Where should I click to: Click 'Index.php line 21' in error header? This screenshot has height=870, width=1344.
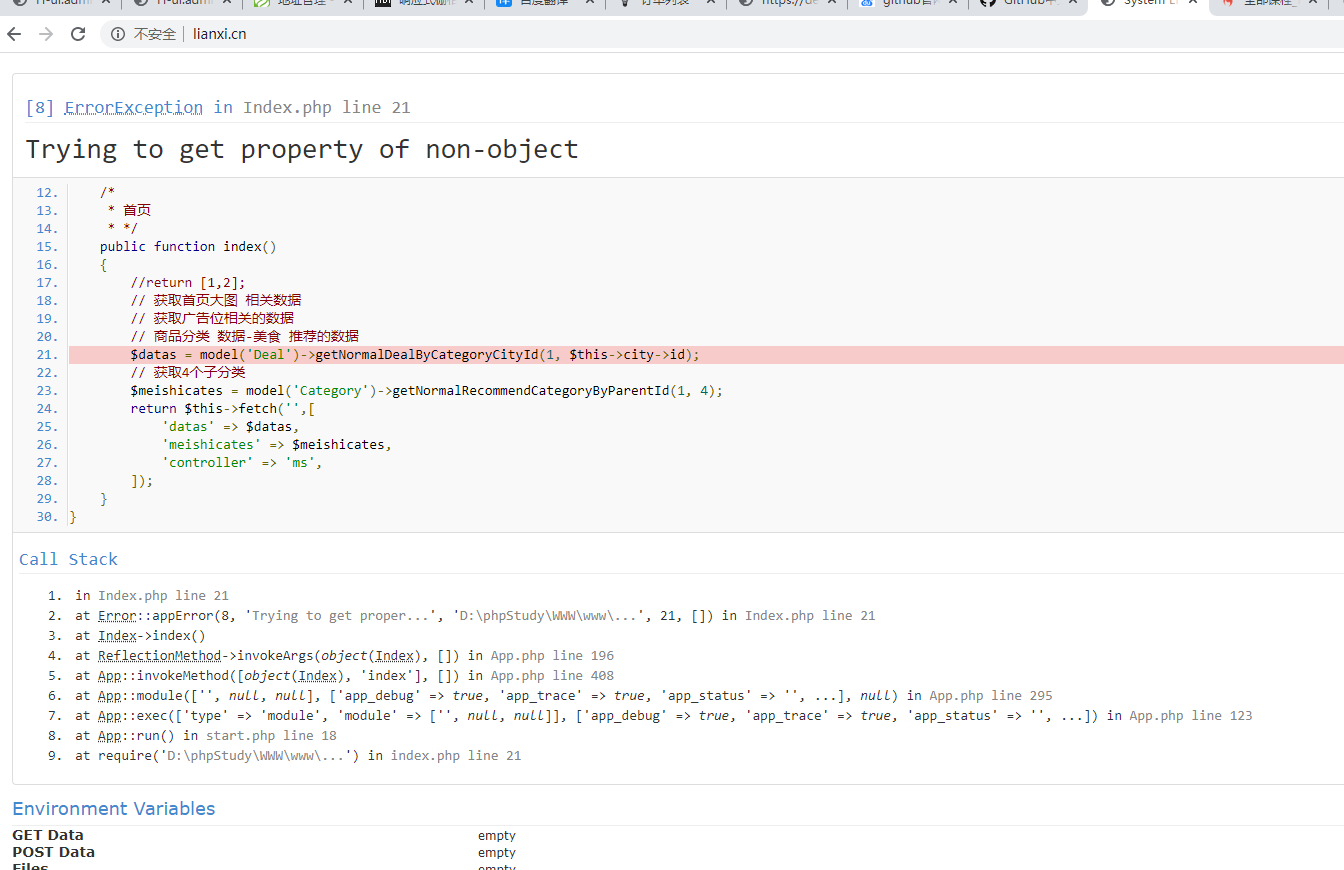[x=327, y=107]
